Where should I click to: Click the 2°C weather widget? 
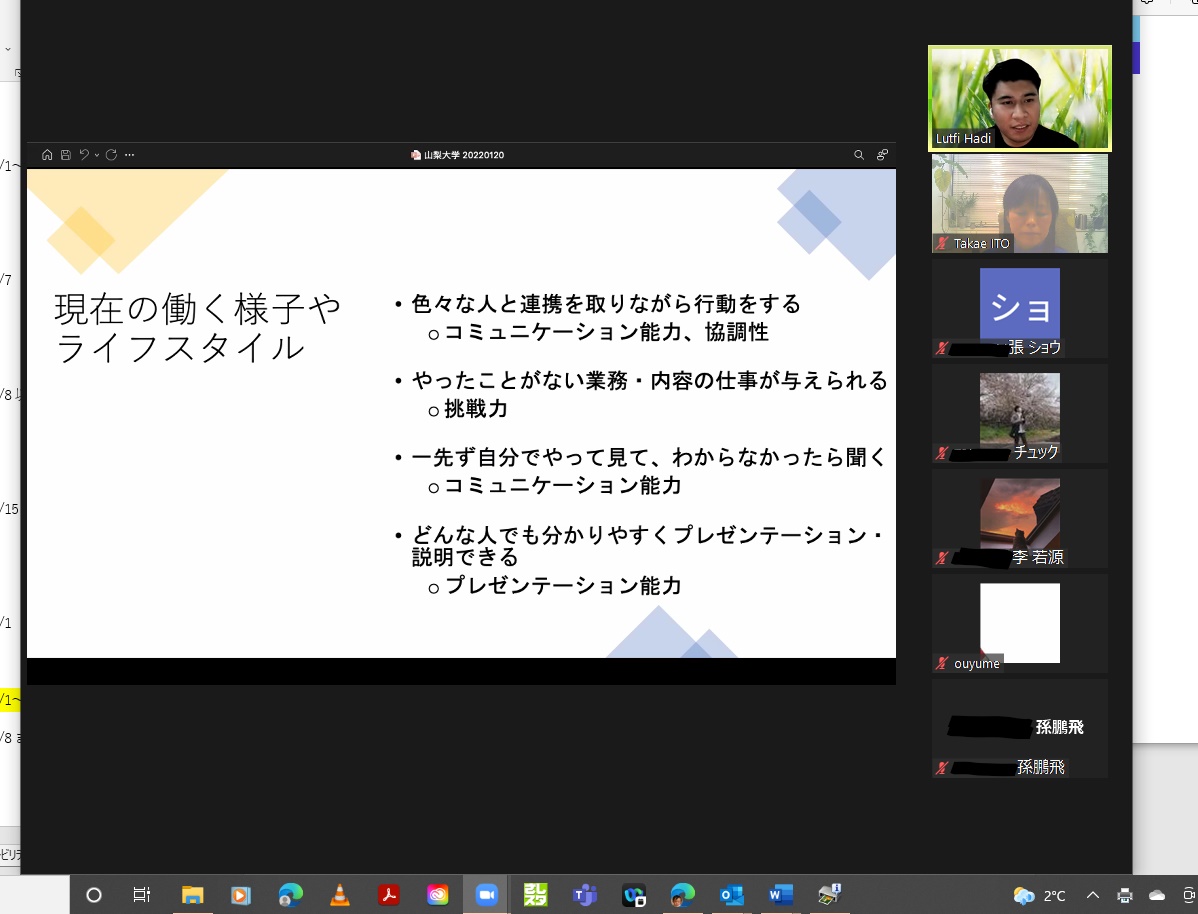coord(1040,895)
